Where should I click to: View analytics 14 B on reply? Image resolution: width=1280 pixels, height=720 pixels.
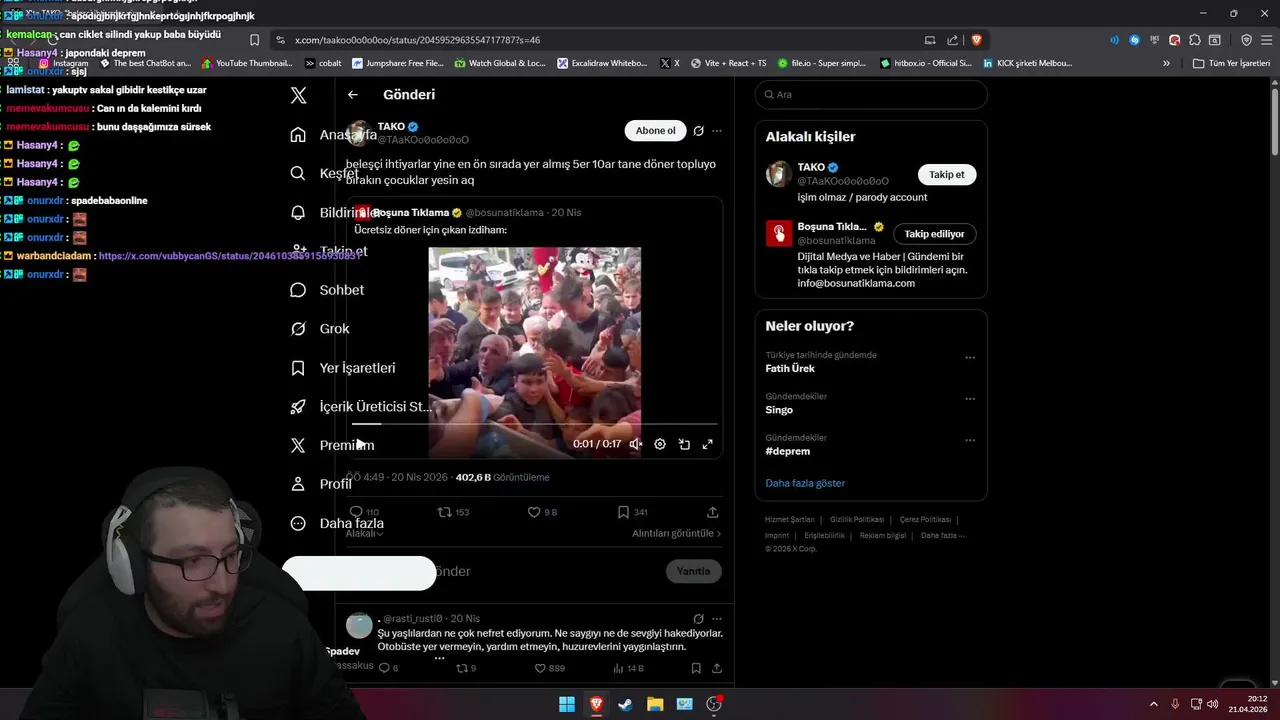(x=628, y=668)
